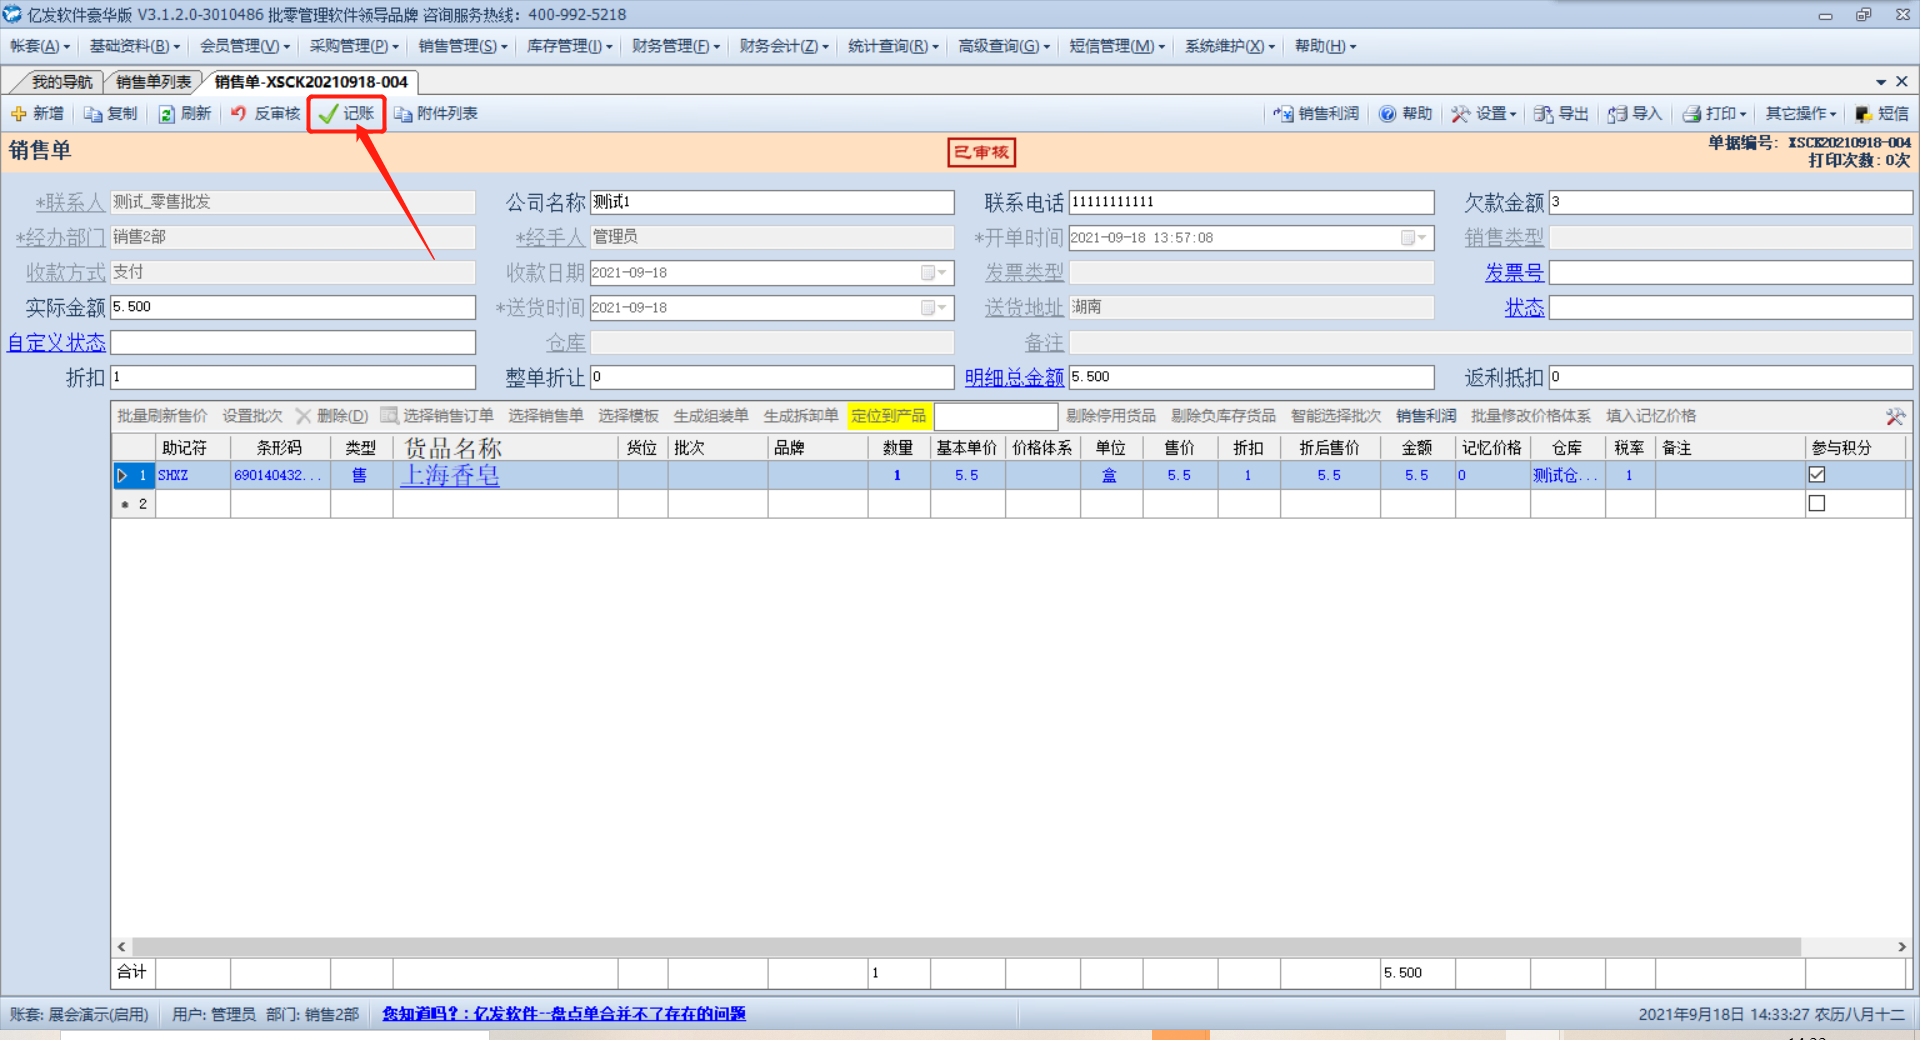
Task: Open the 统计查询(R) menu
Action: (x=893, y=46)
